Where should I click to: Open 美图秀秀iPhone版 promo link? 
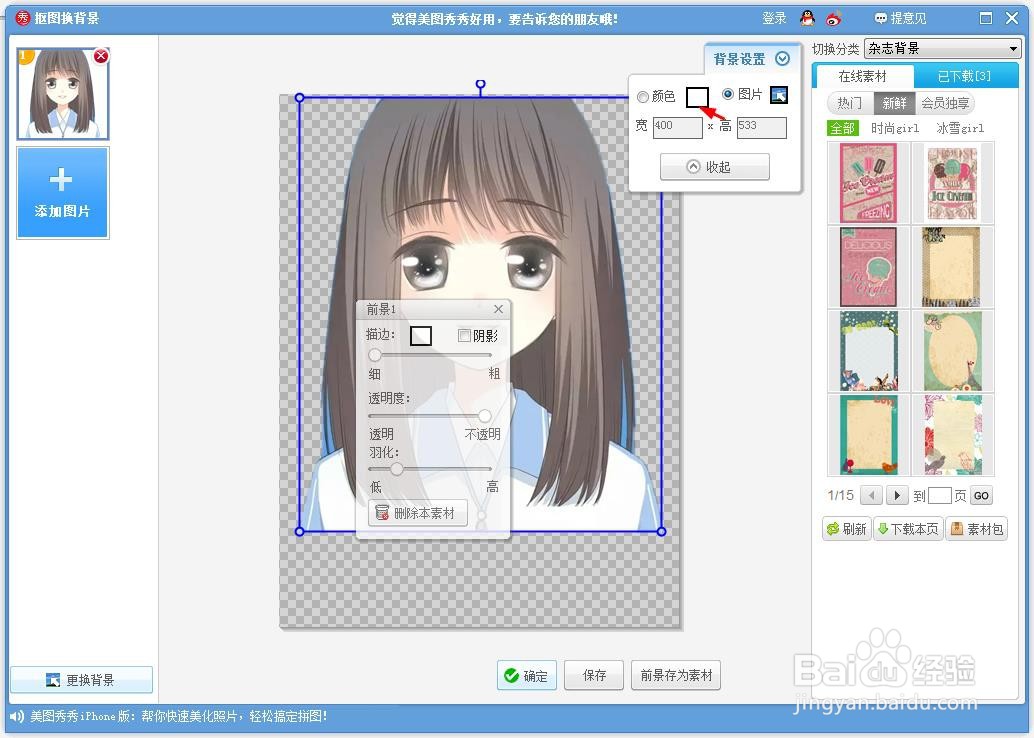[178, 716]
